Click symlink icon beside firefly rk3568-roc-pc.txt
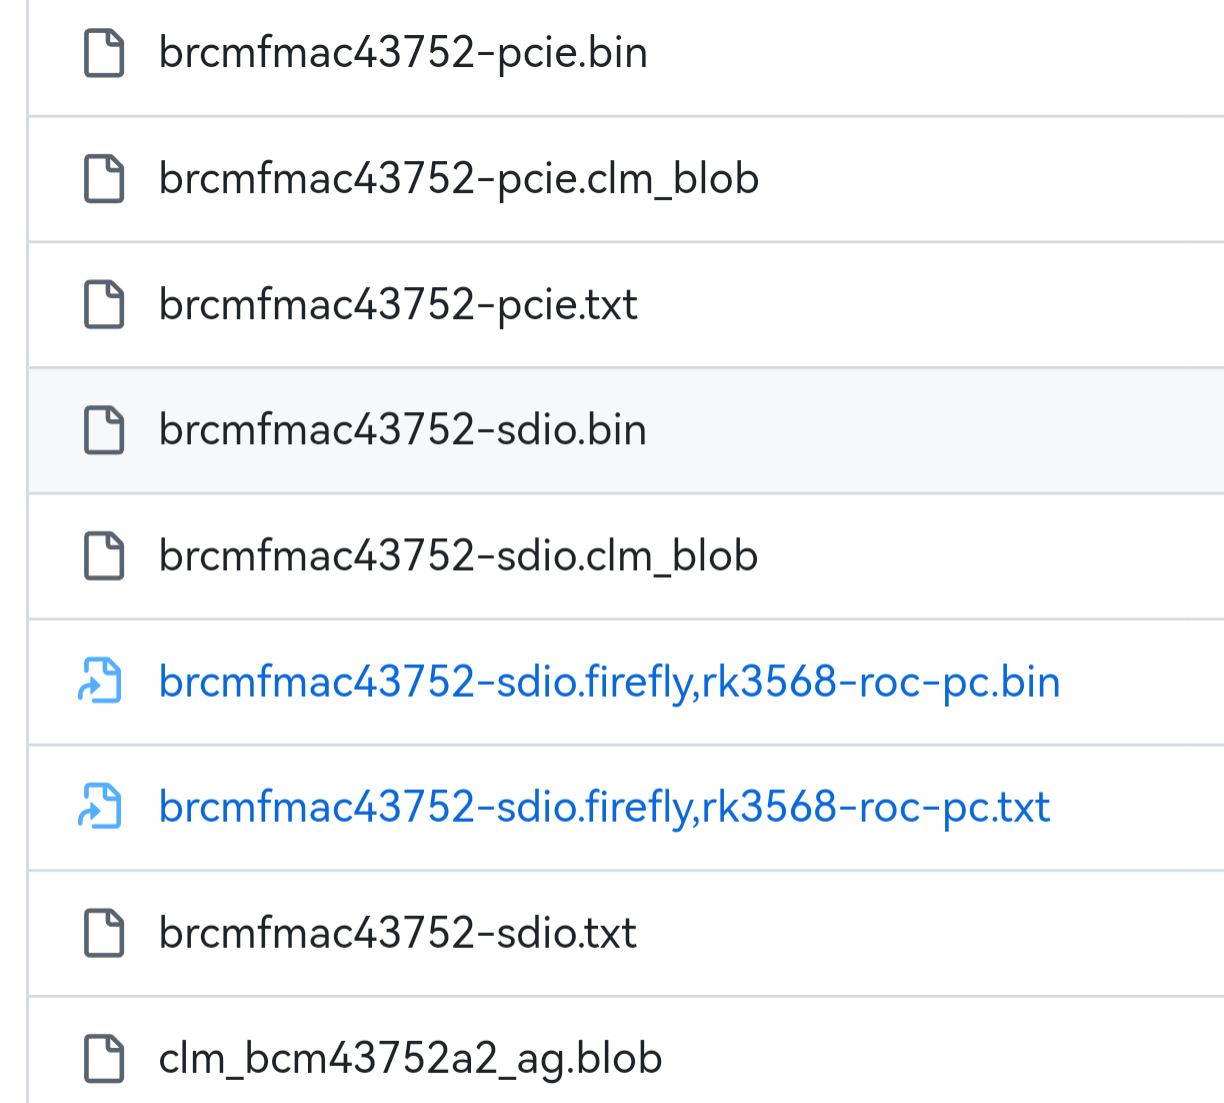The image size is (1224, 1103). (101, 807)
